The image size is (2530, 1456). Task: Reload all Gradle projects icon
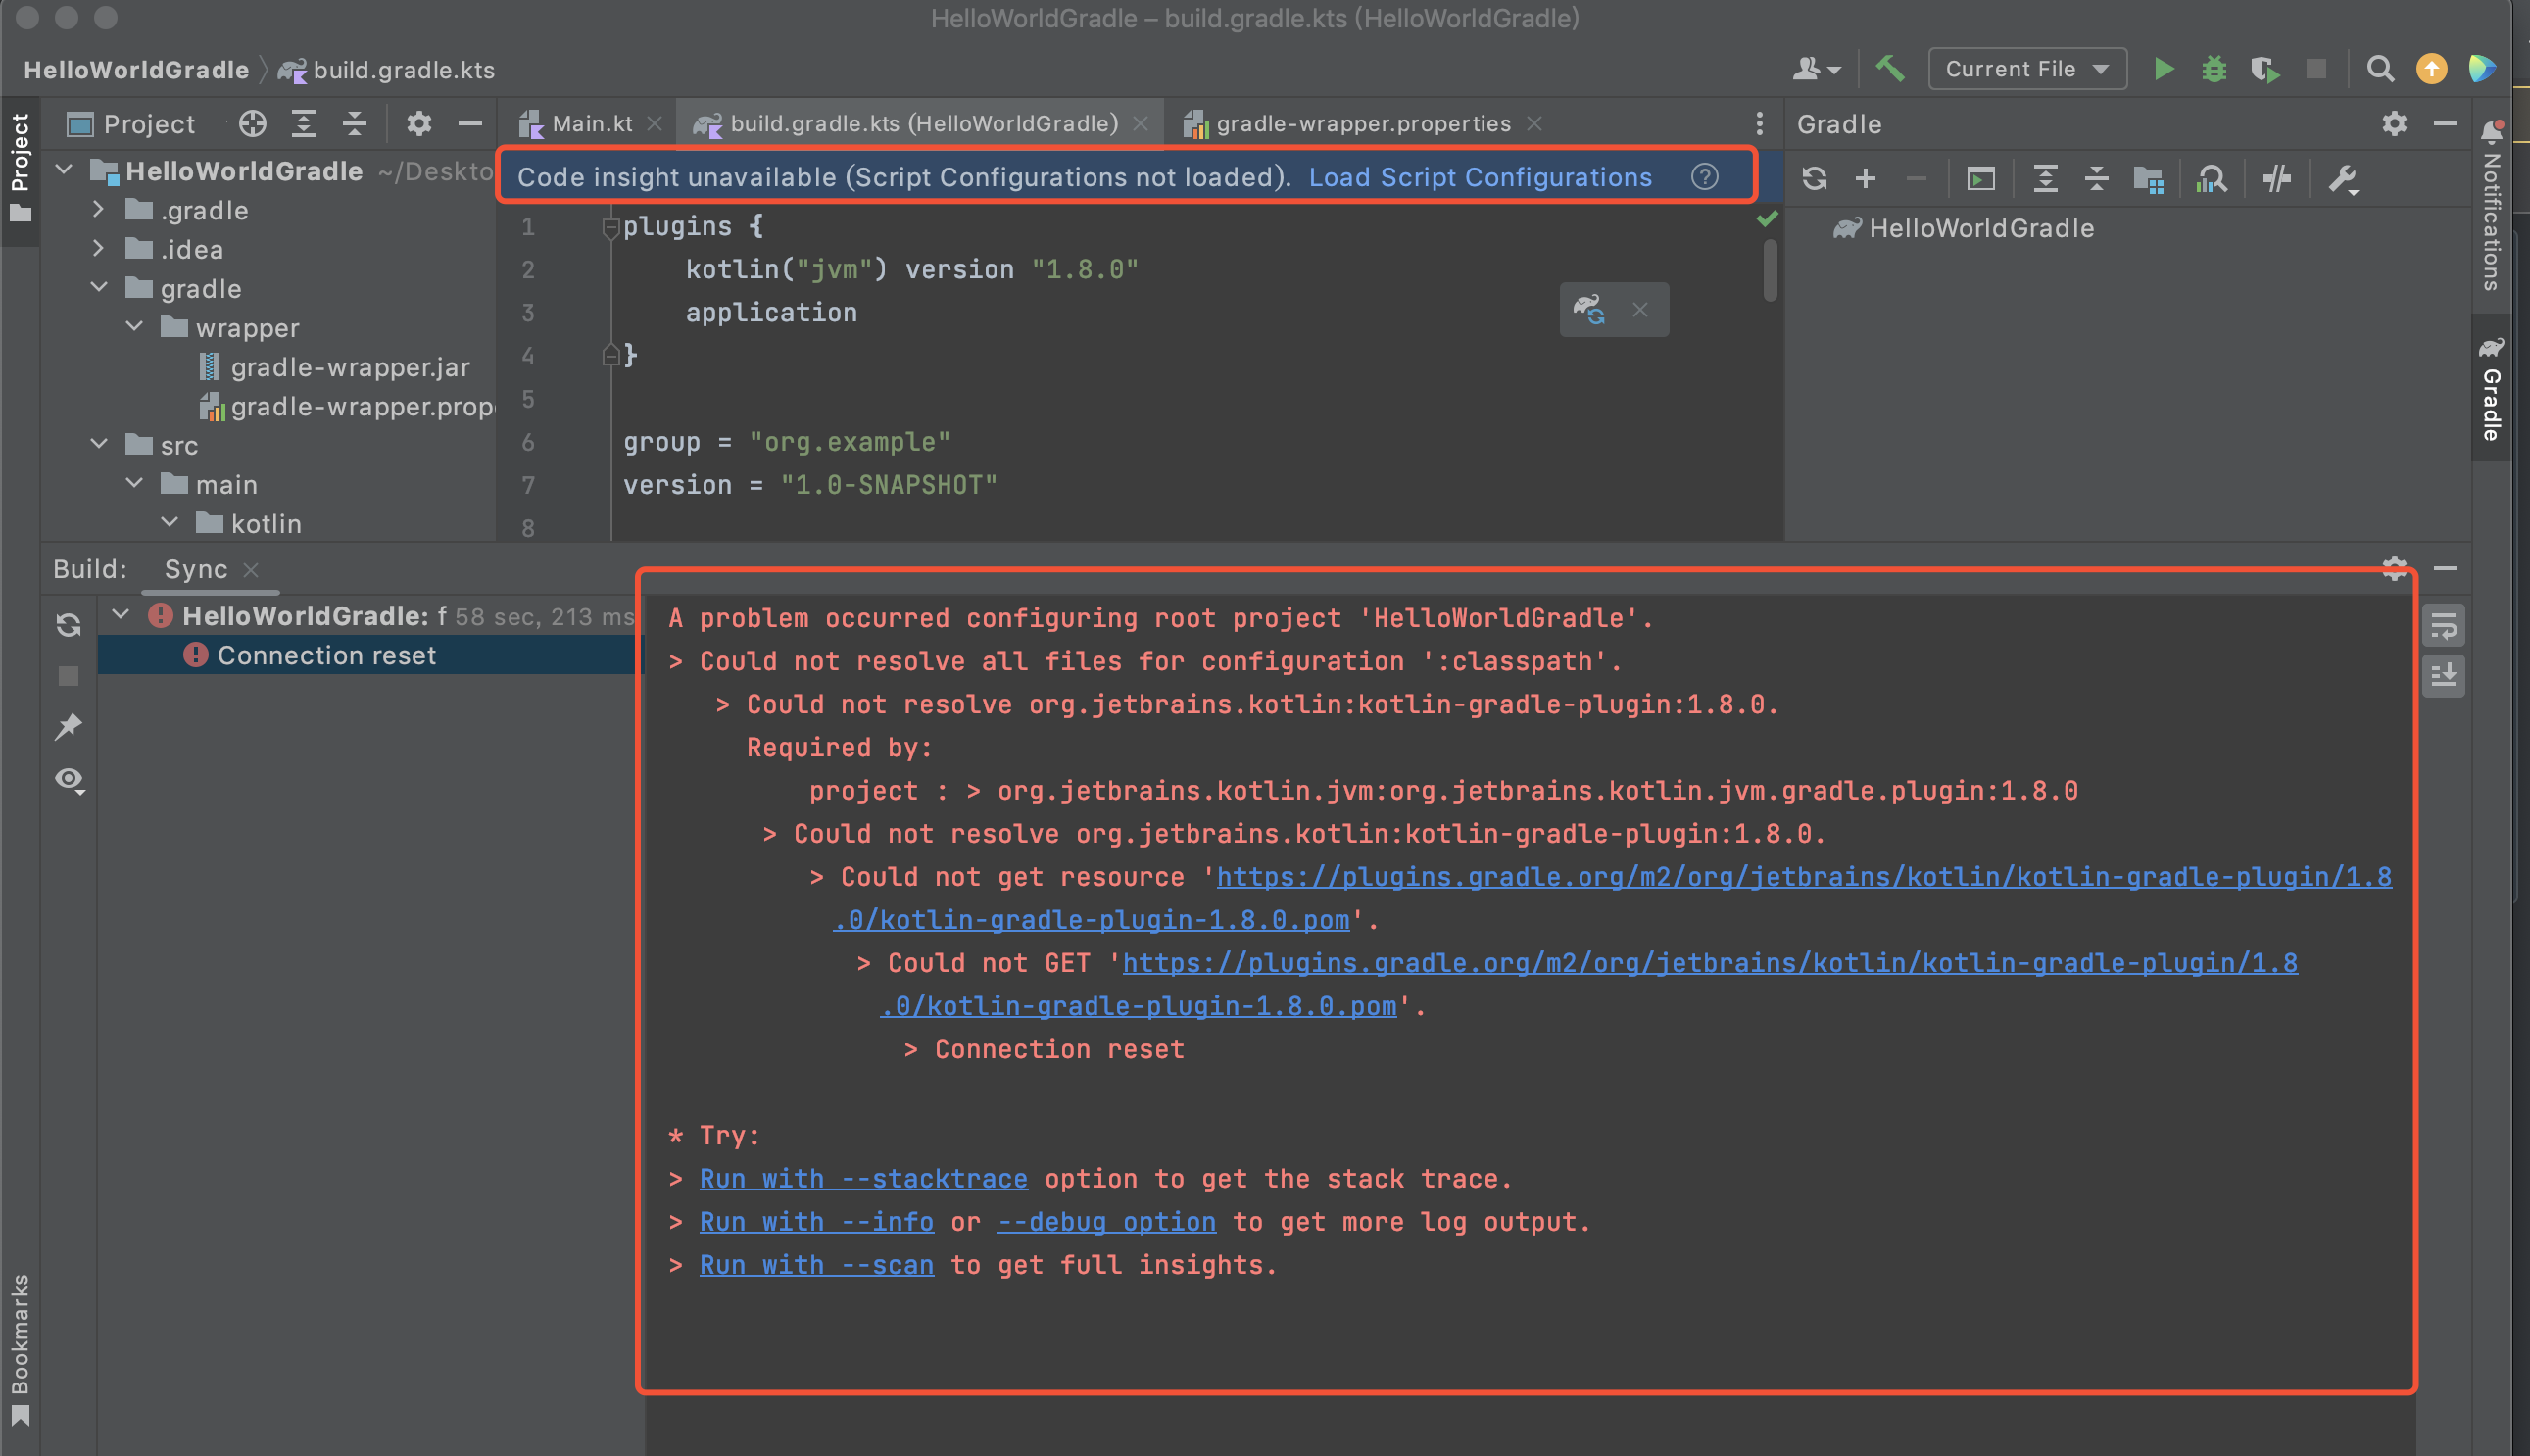point(1814,179)
